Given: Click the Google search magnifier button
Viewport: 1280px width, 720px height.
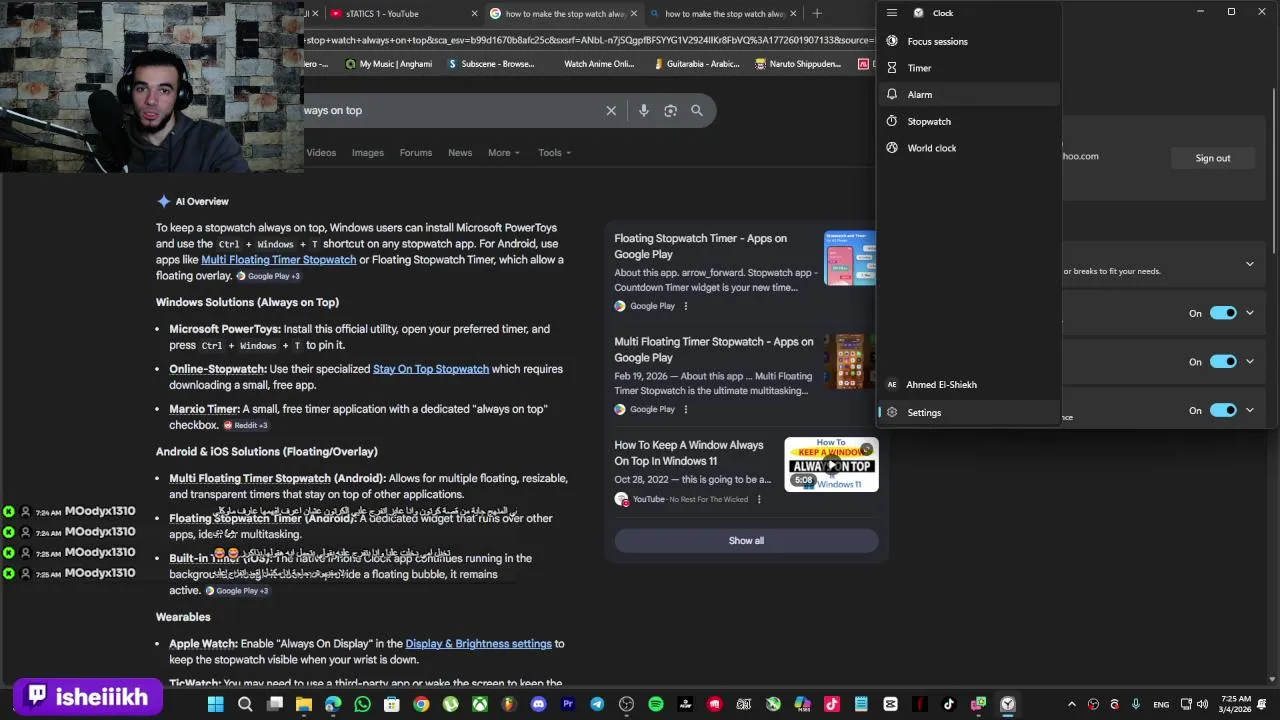Looking at the screenshot, I should pyautogui.click(x=697, y=110).
